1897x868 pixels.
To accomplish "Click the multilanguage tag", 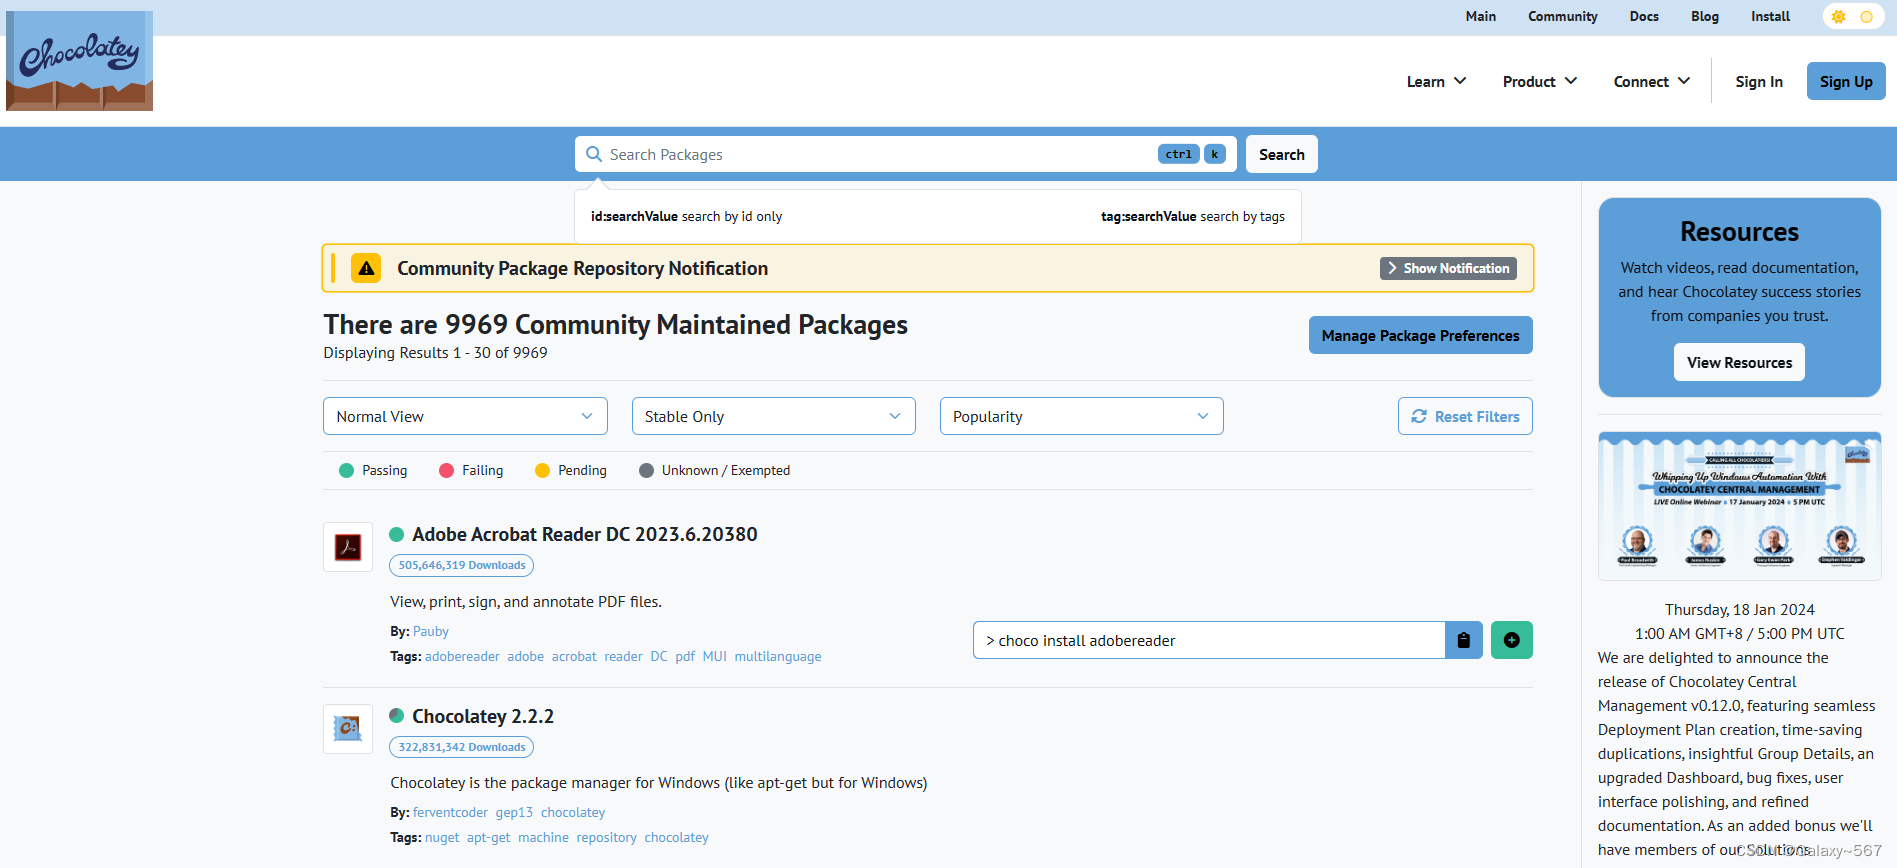I will tap(778, 656).
